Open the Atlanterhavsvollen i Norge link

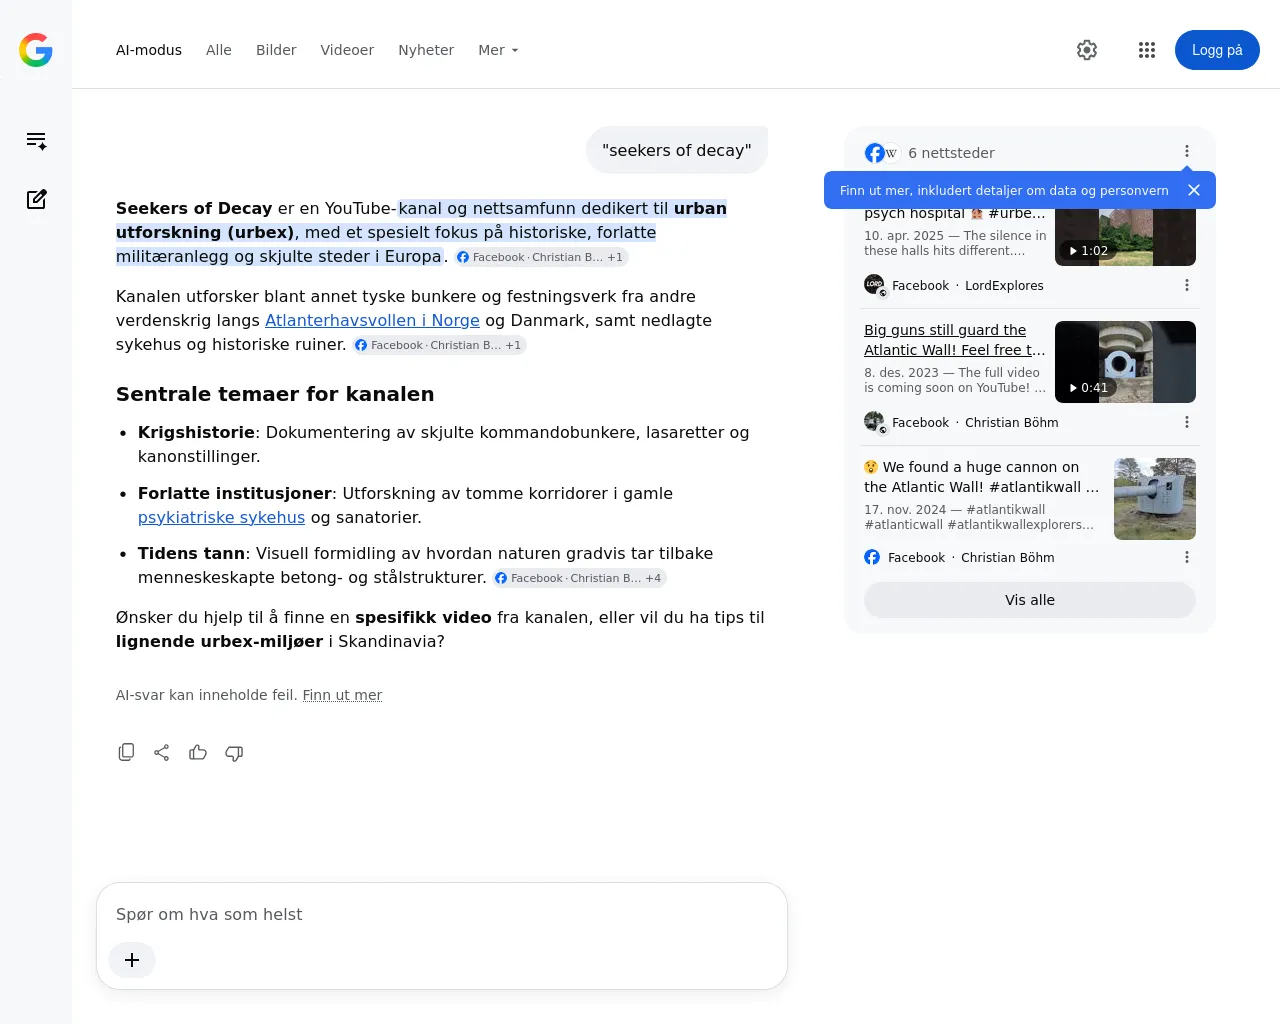coord(372,320)
